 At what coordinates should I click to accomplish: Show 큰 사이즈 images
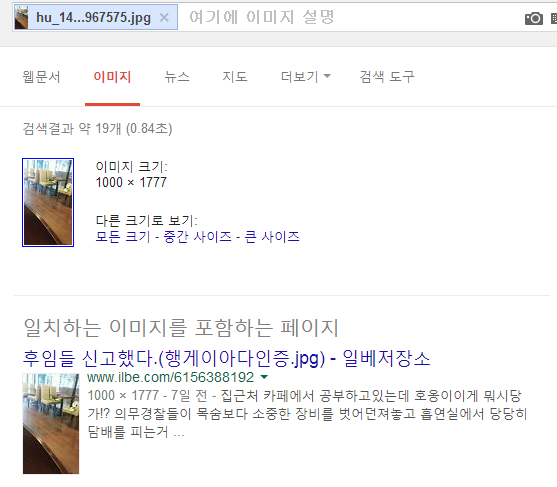pos(272,237)
